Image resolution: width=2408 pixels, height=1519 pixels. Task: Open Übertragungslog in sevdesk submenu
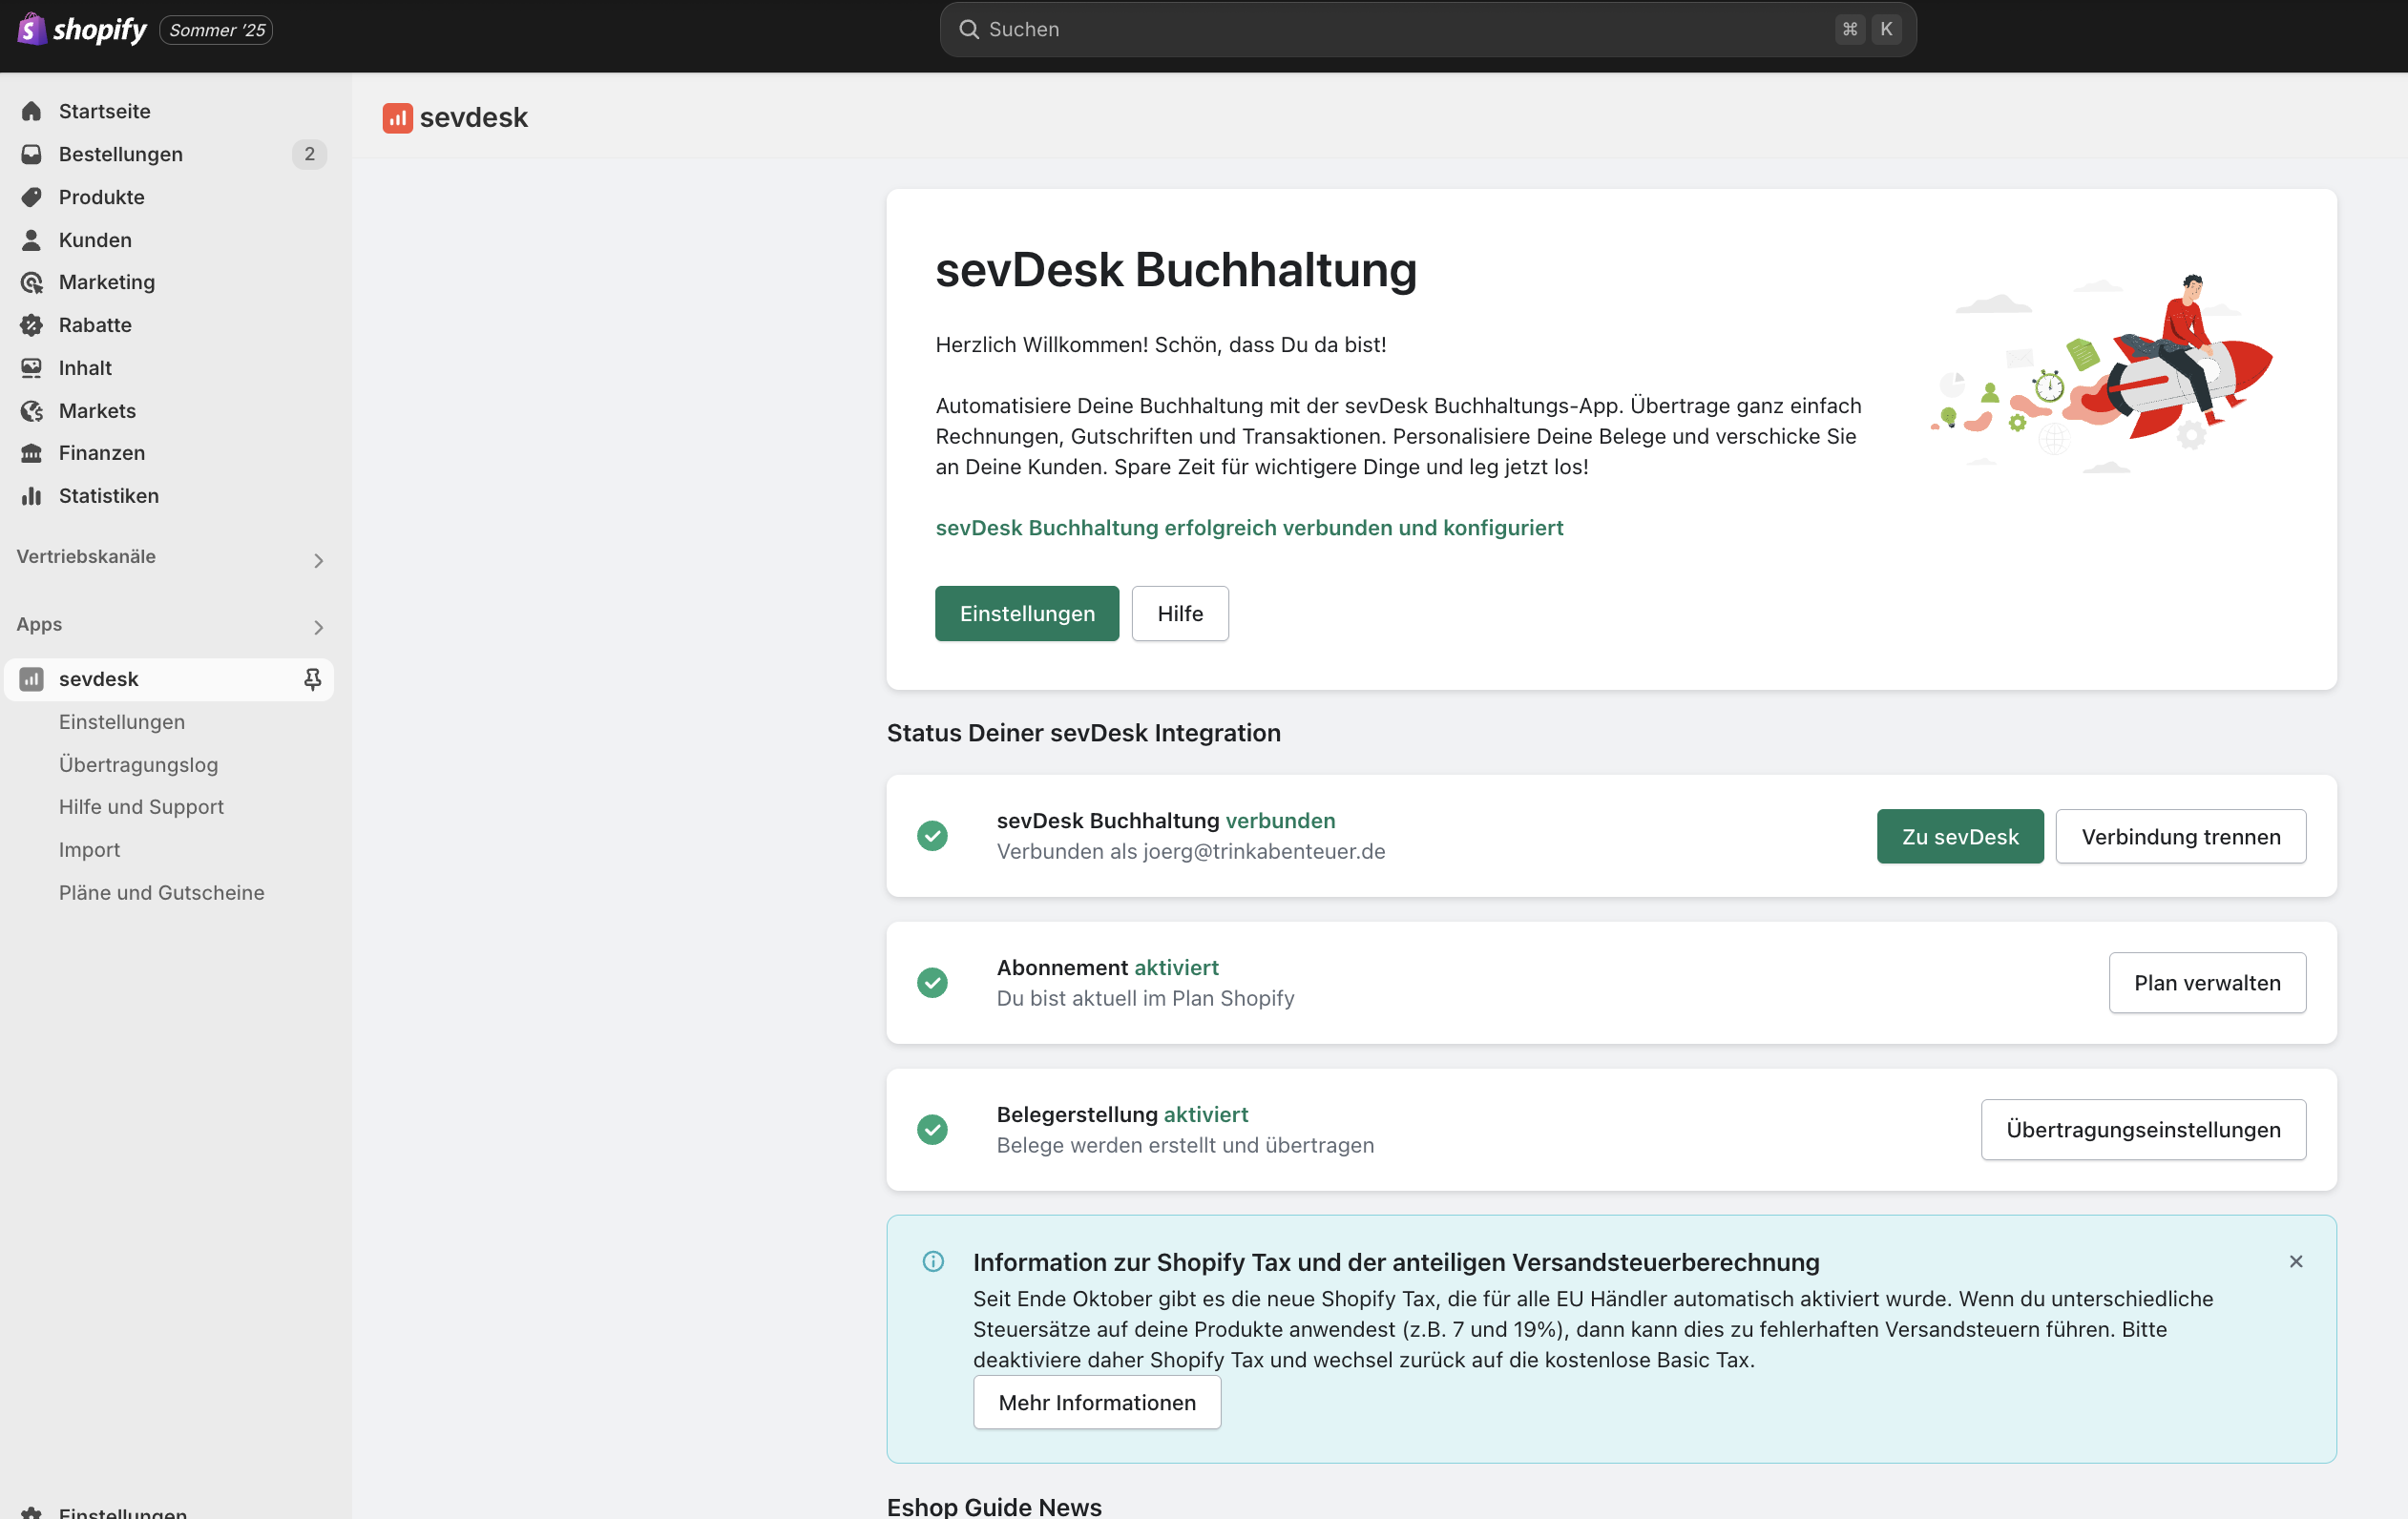[138, 764]
